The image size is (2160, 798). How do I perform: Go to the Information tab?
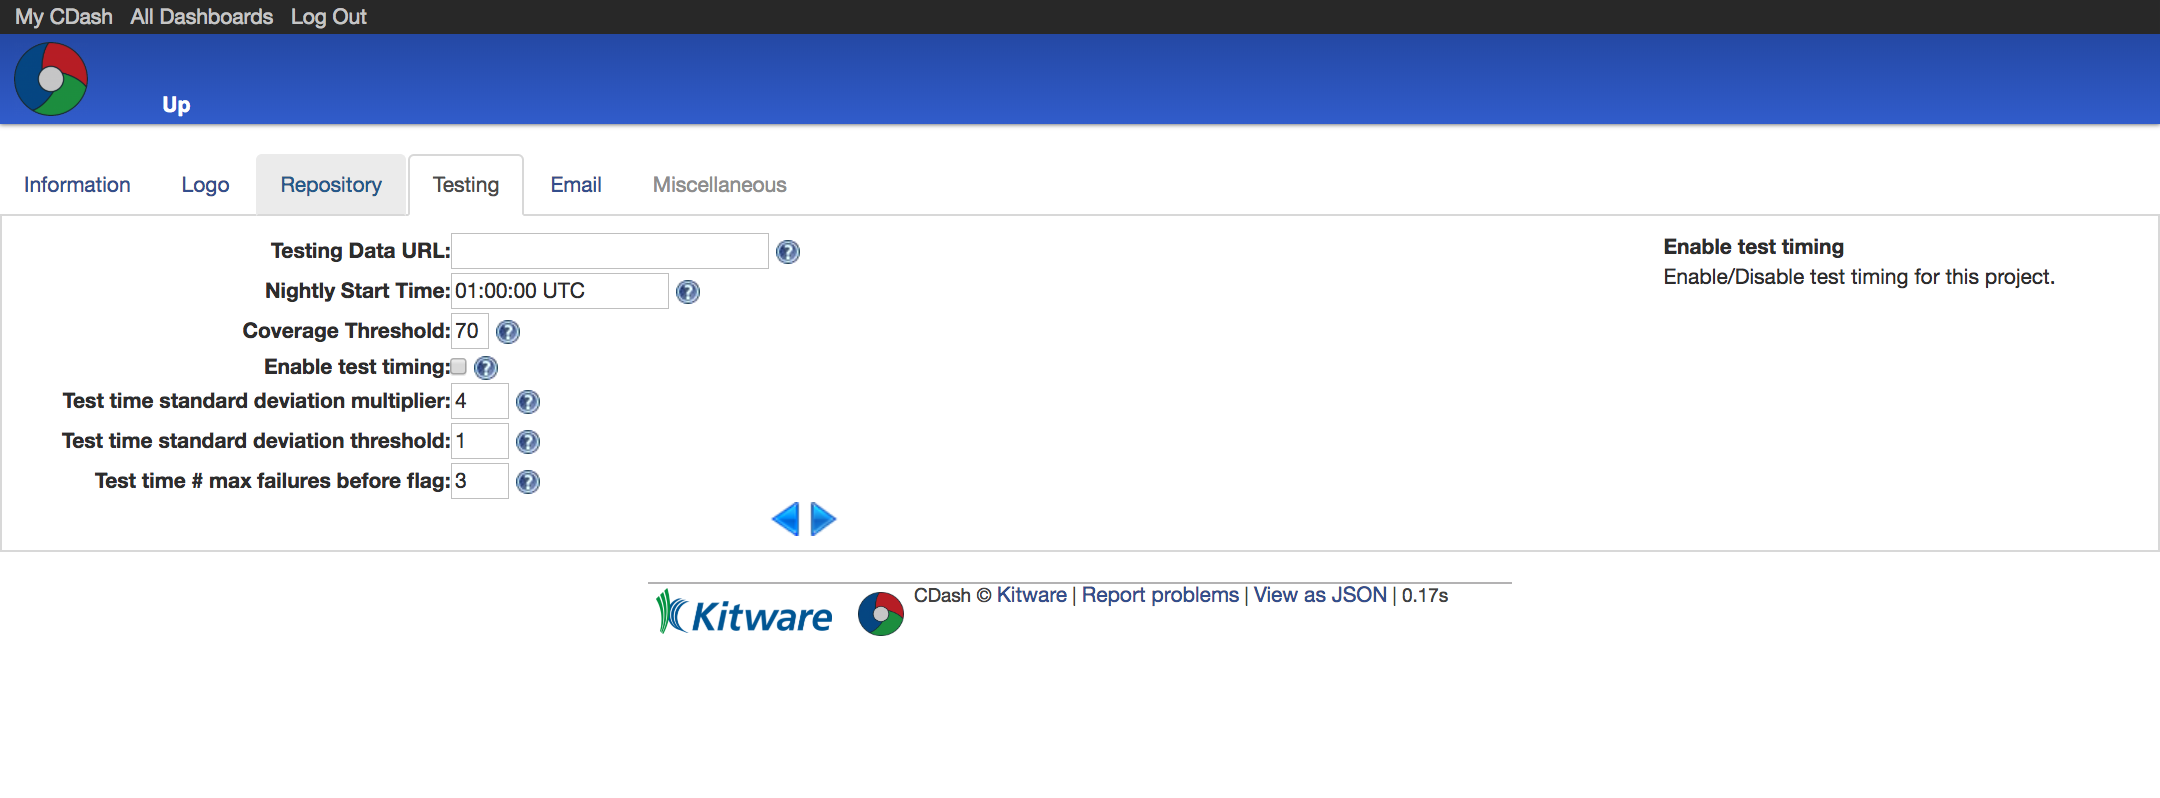[77, 185]
